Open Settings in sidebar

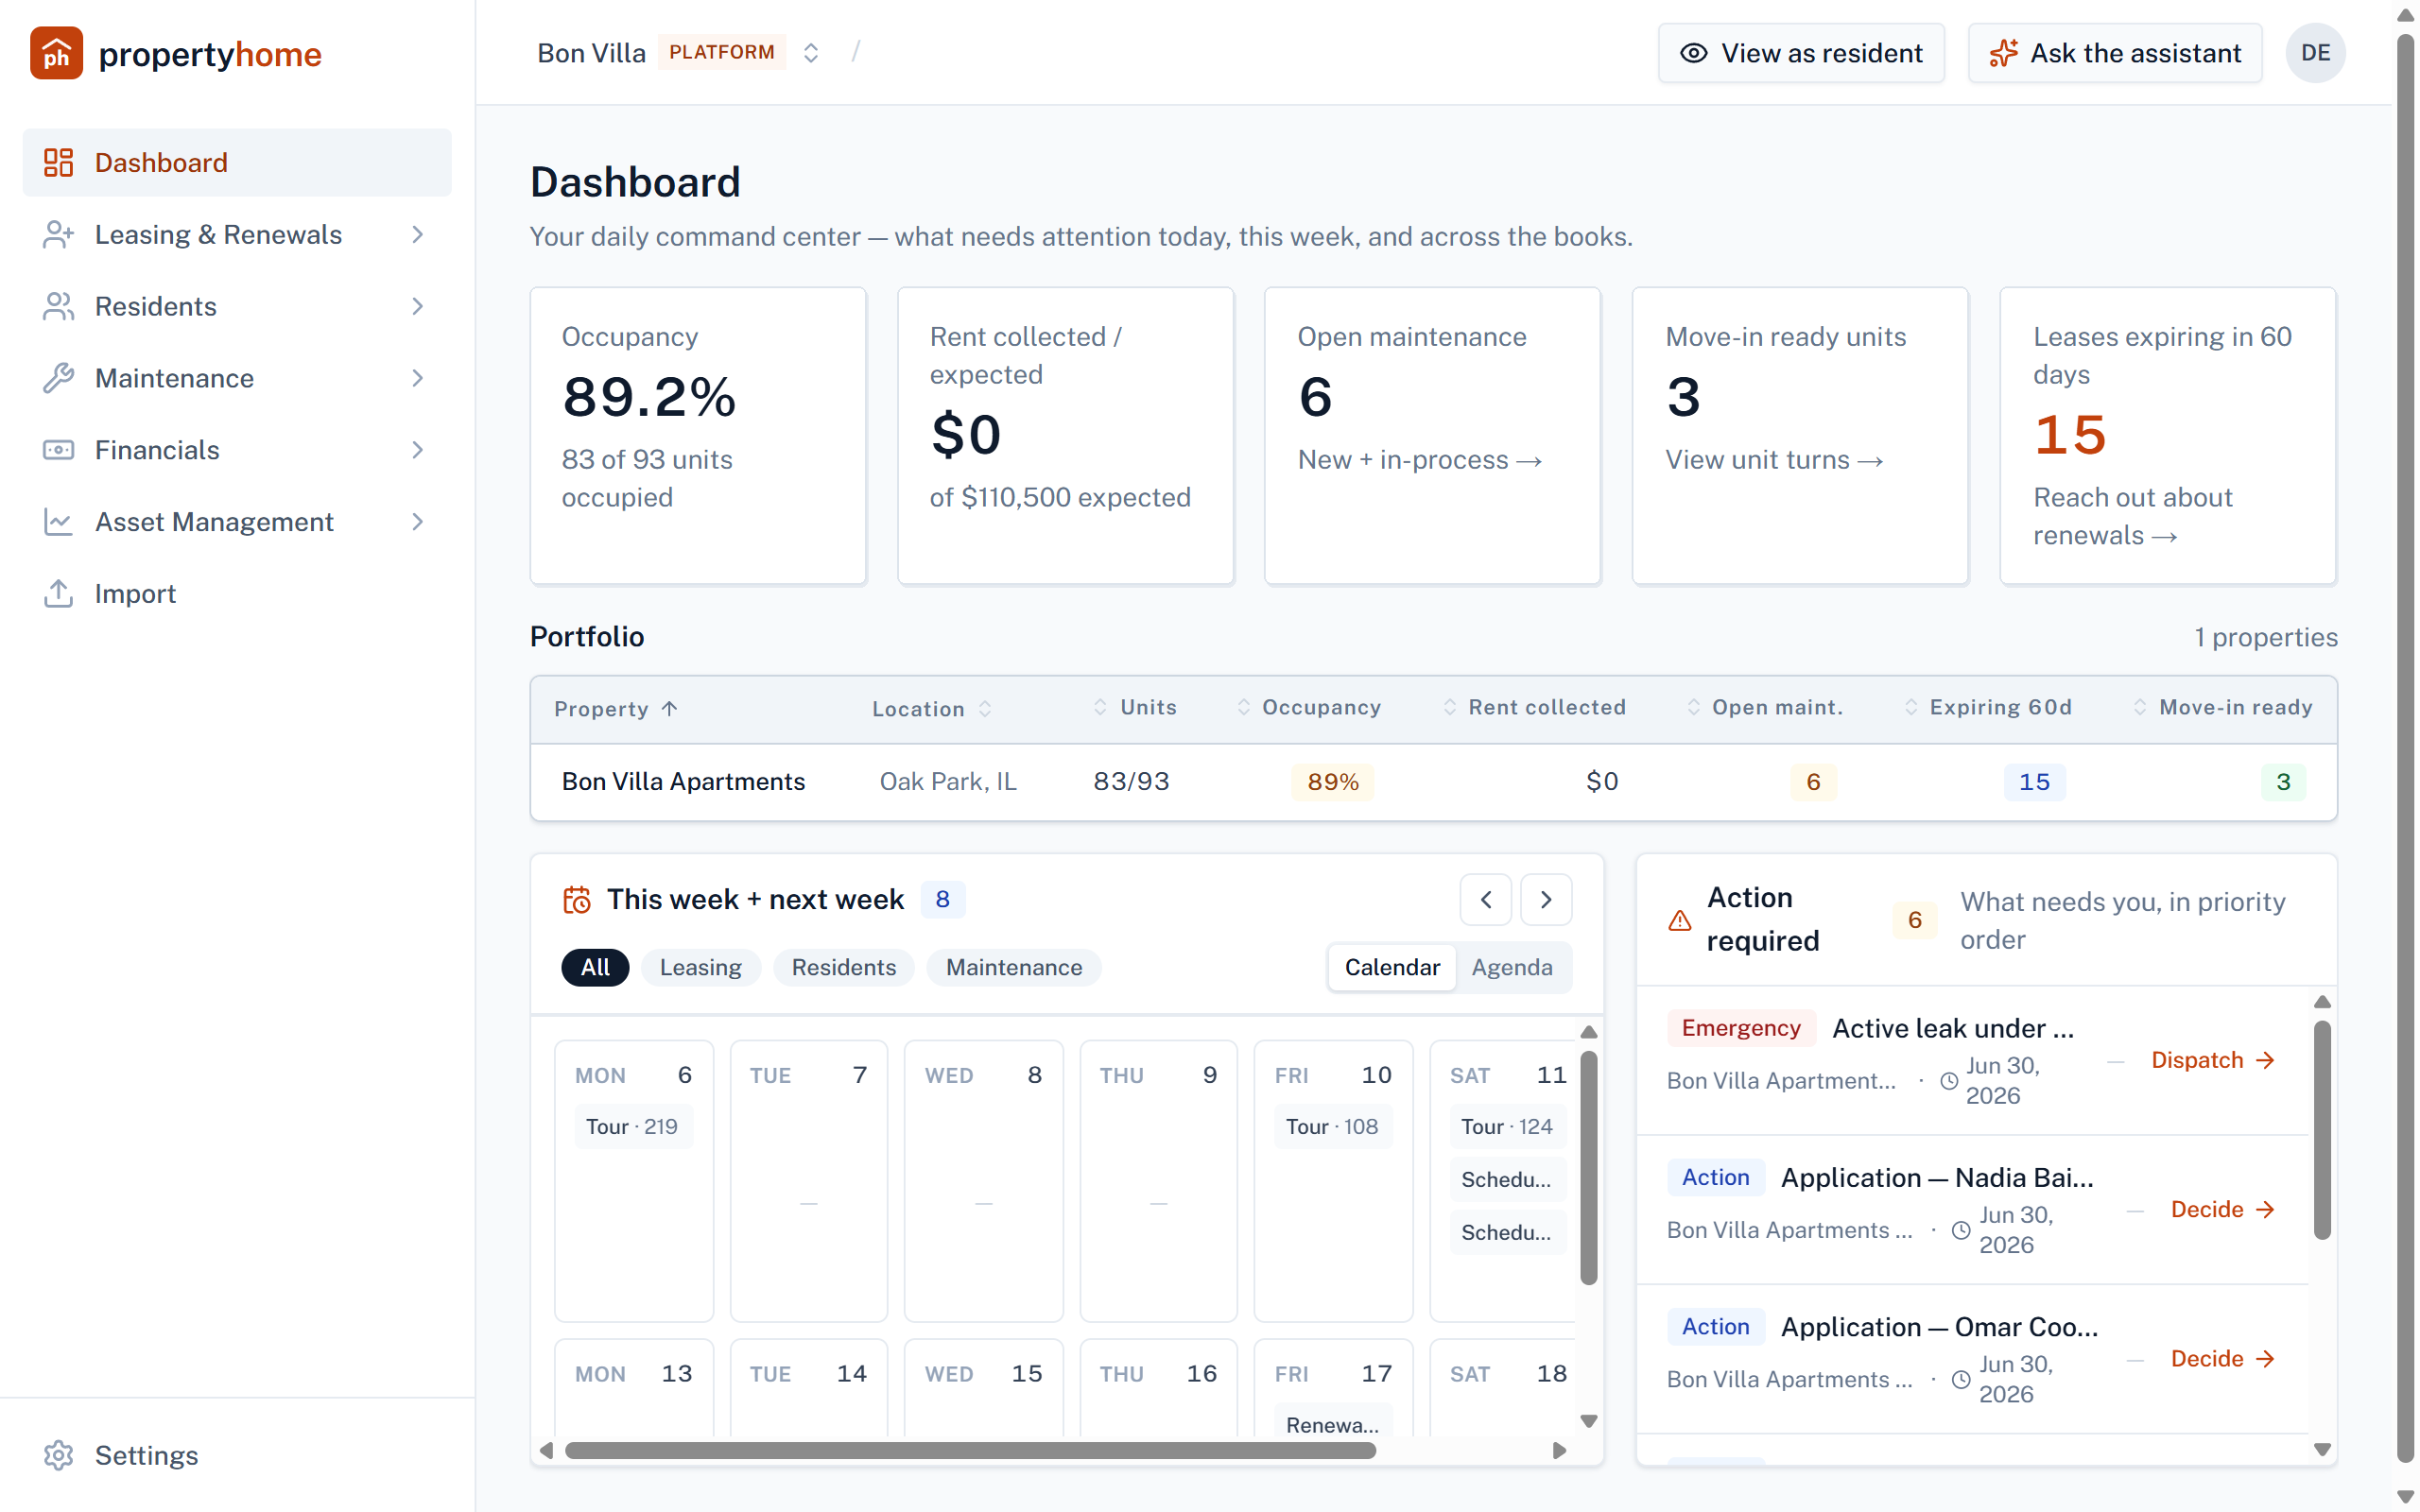237,1455
